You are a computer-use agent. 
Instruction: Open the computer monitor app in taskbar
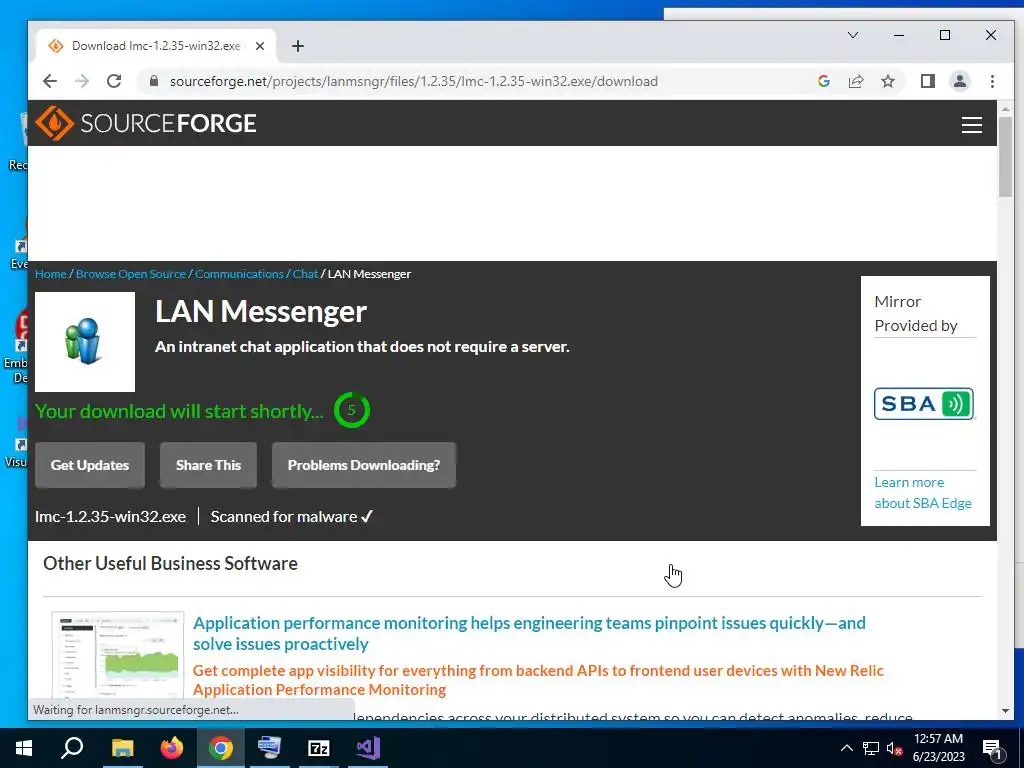click(x=270, y=748)
